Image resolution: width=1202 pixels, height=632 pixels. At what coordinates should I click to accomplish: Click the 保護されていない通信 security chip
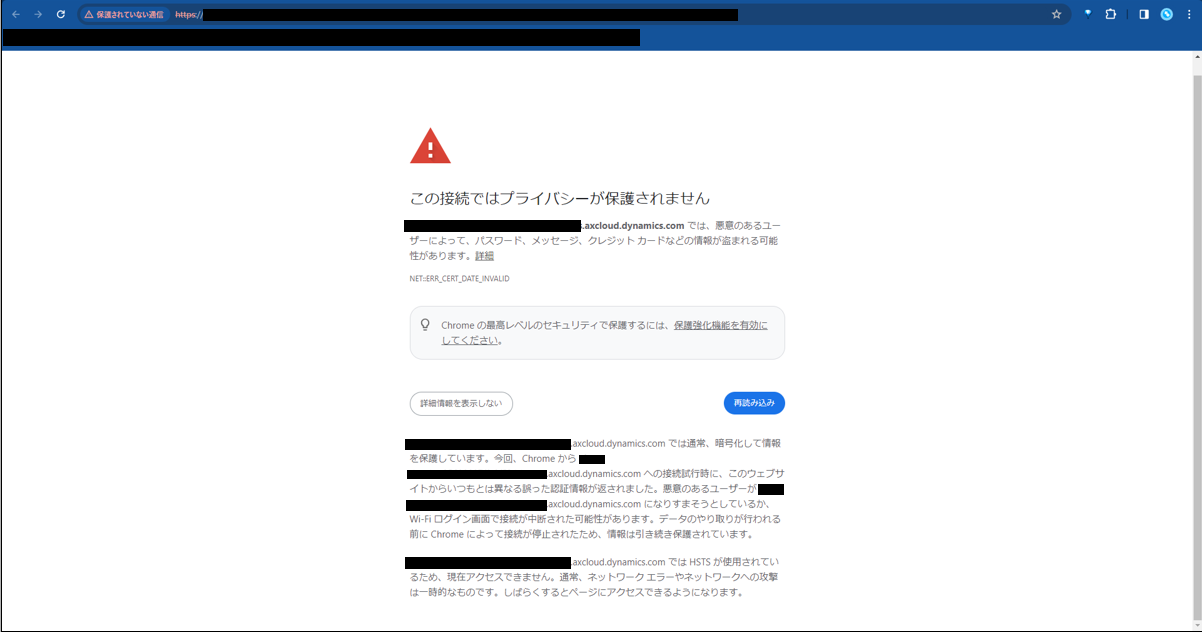pos(124,15)
